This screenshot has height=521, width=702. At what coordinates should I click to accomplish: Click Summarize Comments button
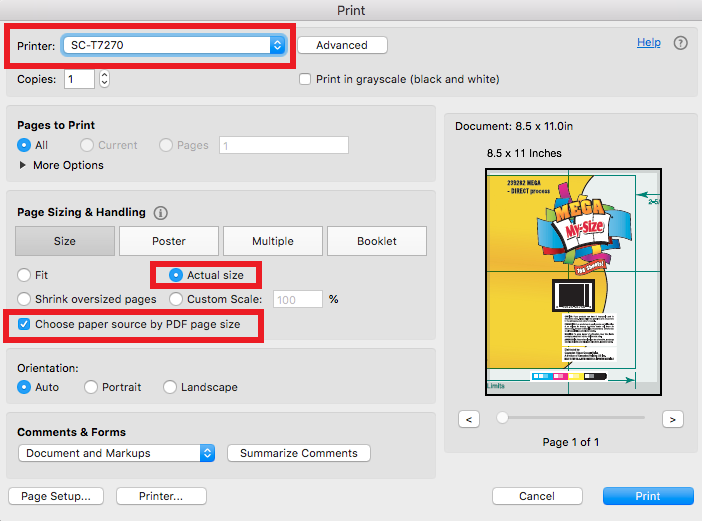click(299, 453)
